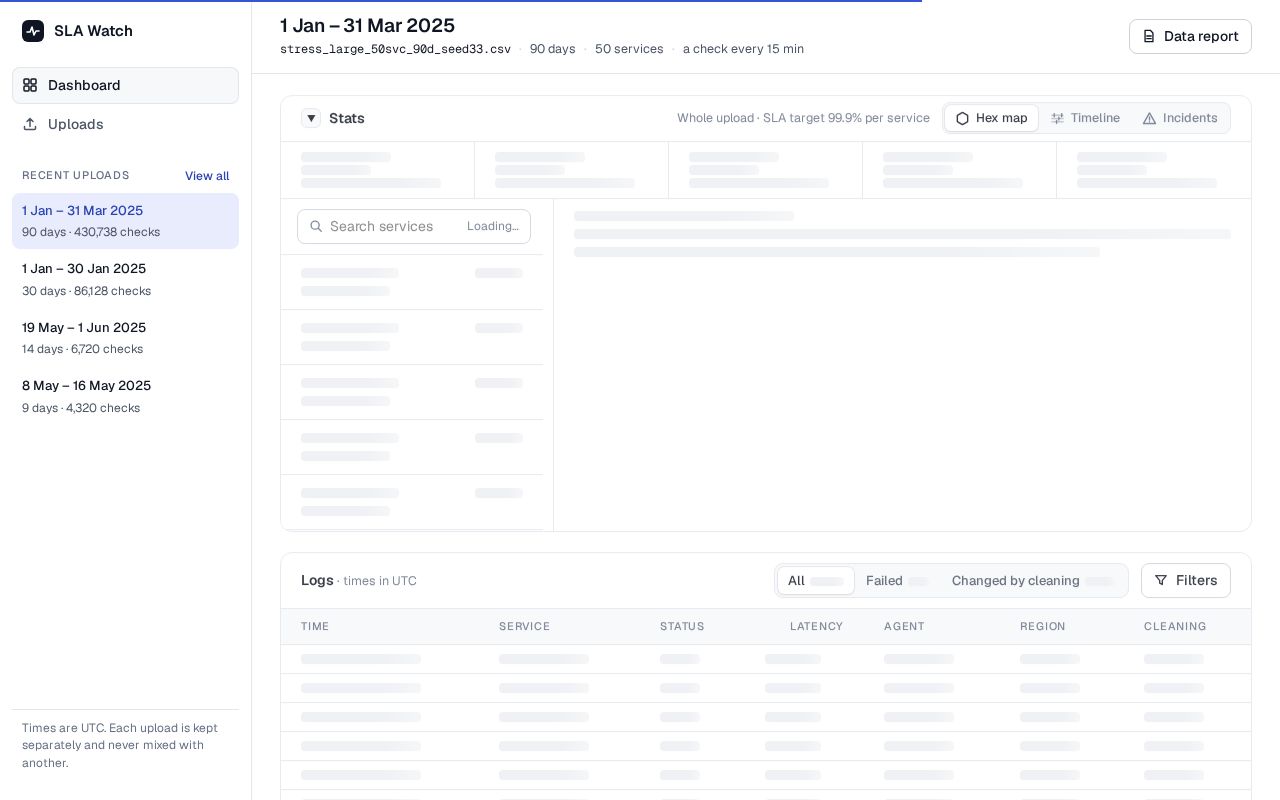The width and height of the screenshot is (1280, 800).
Task: Collapse the Stats section triangle
Action: (x=311, y=118)
